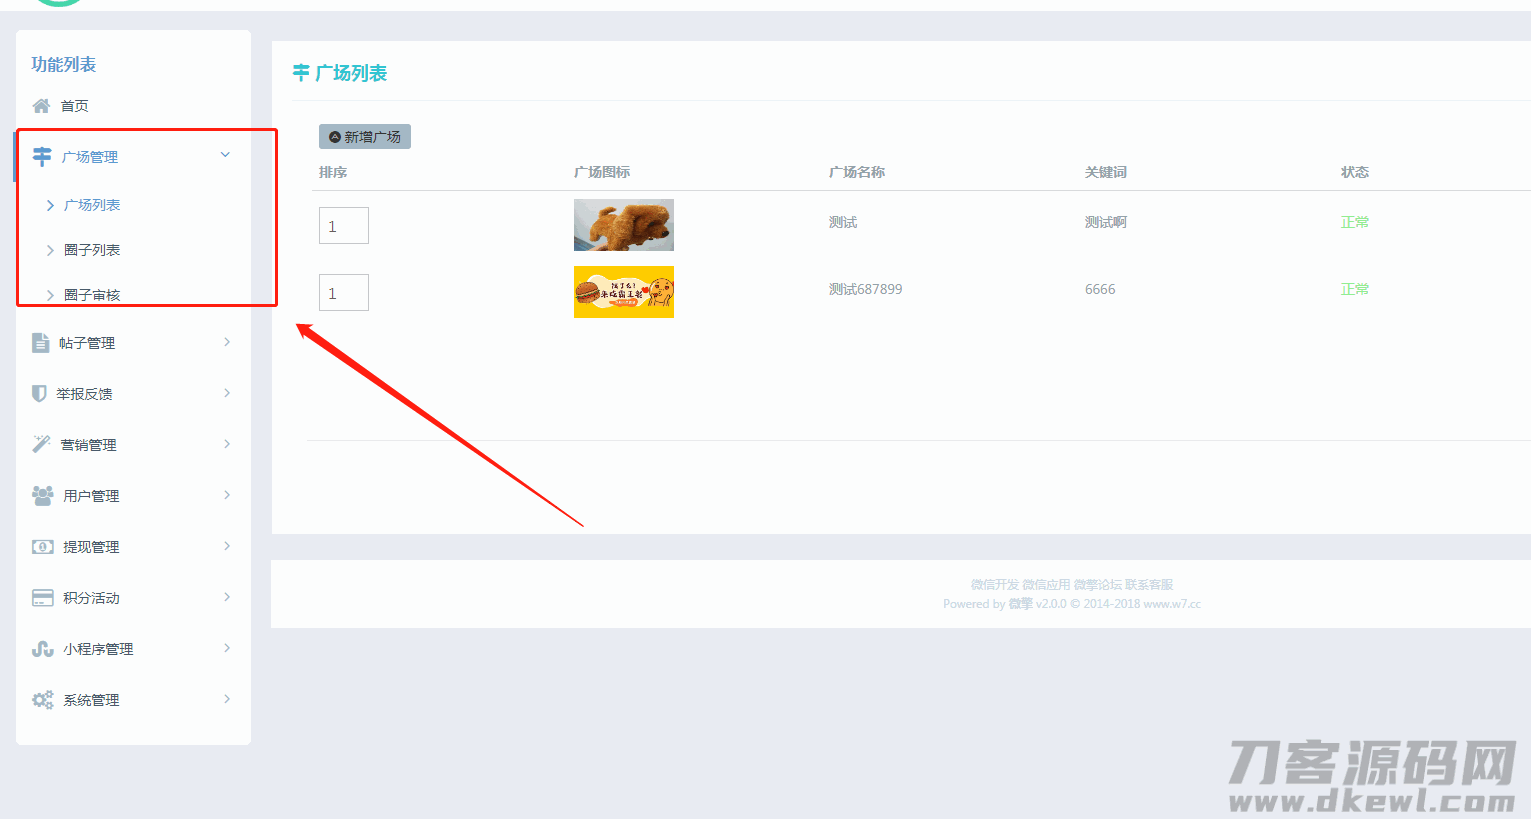Image resolution: width=1531 pixels, height=819 pixels.
Task: Click the signpost icon for 广场管理
Action: click(x=42, y=156)
